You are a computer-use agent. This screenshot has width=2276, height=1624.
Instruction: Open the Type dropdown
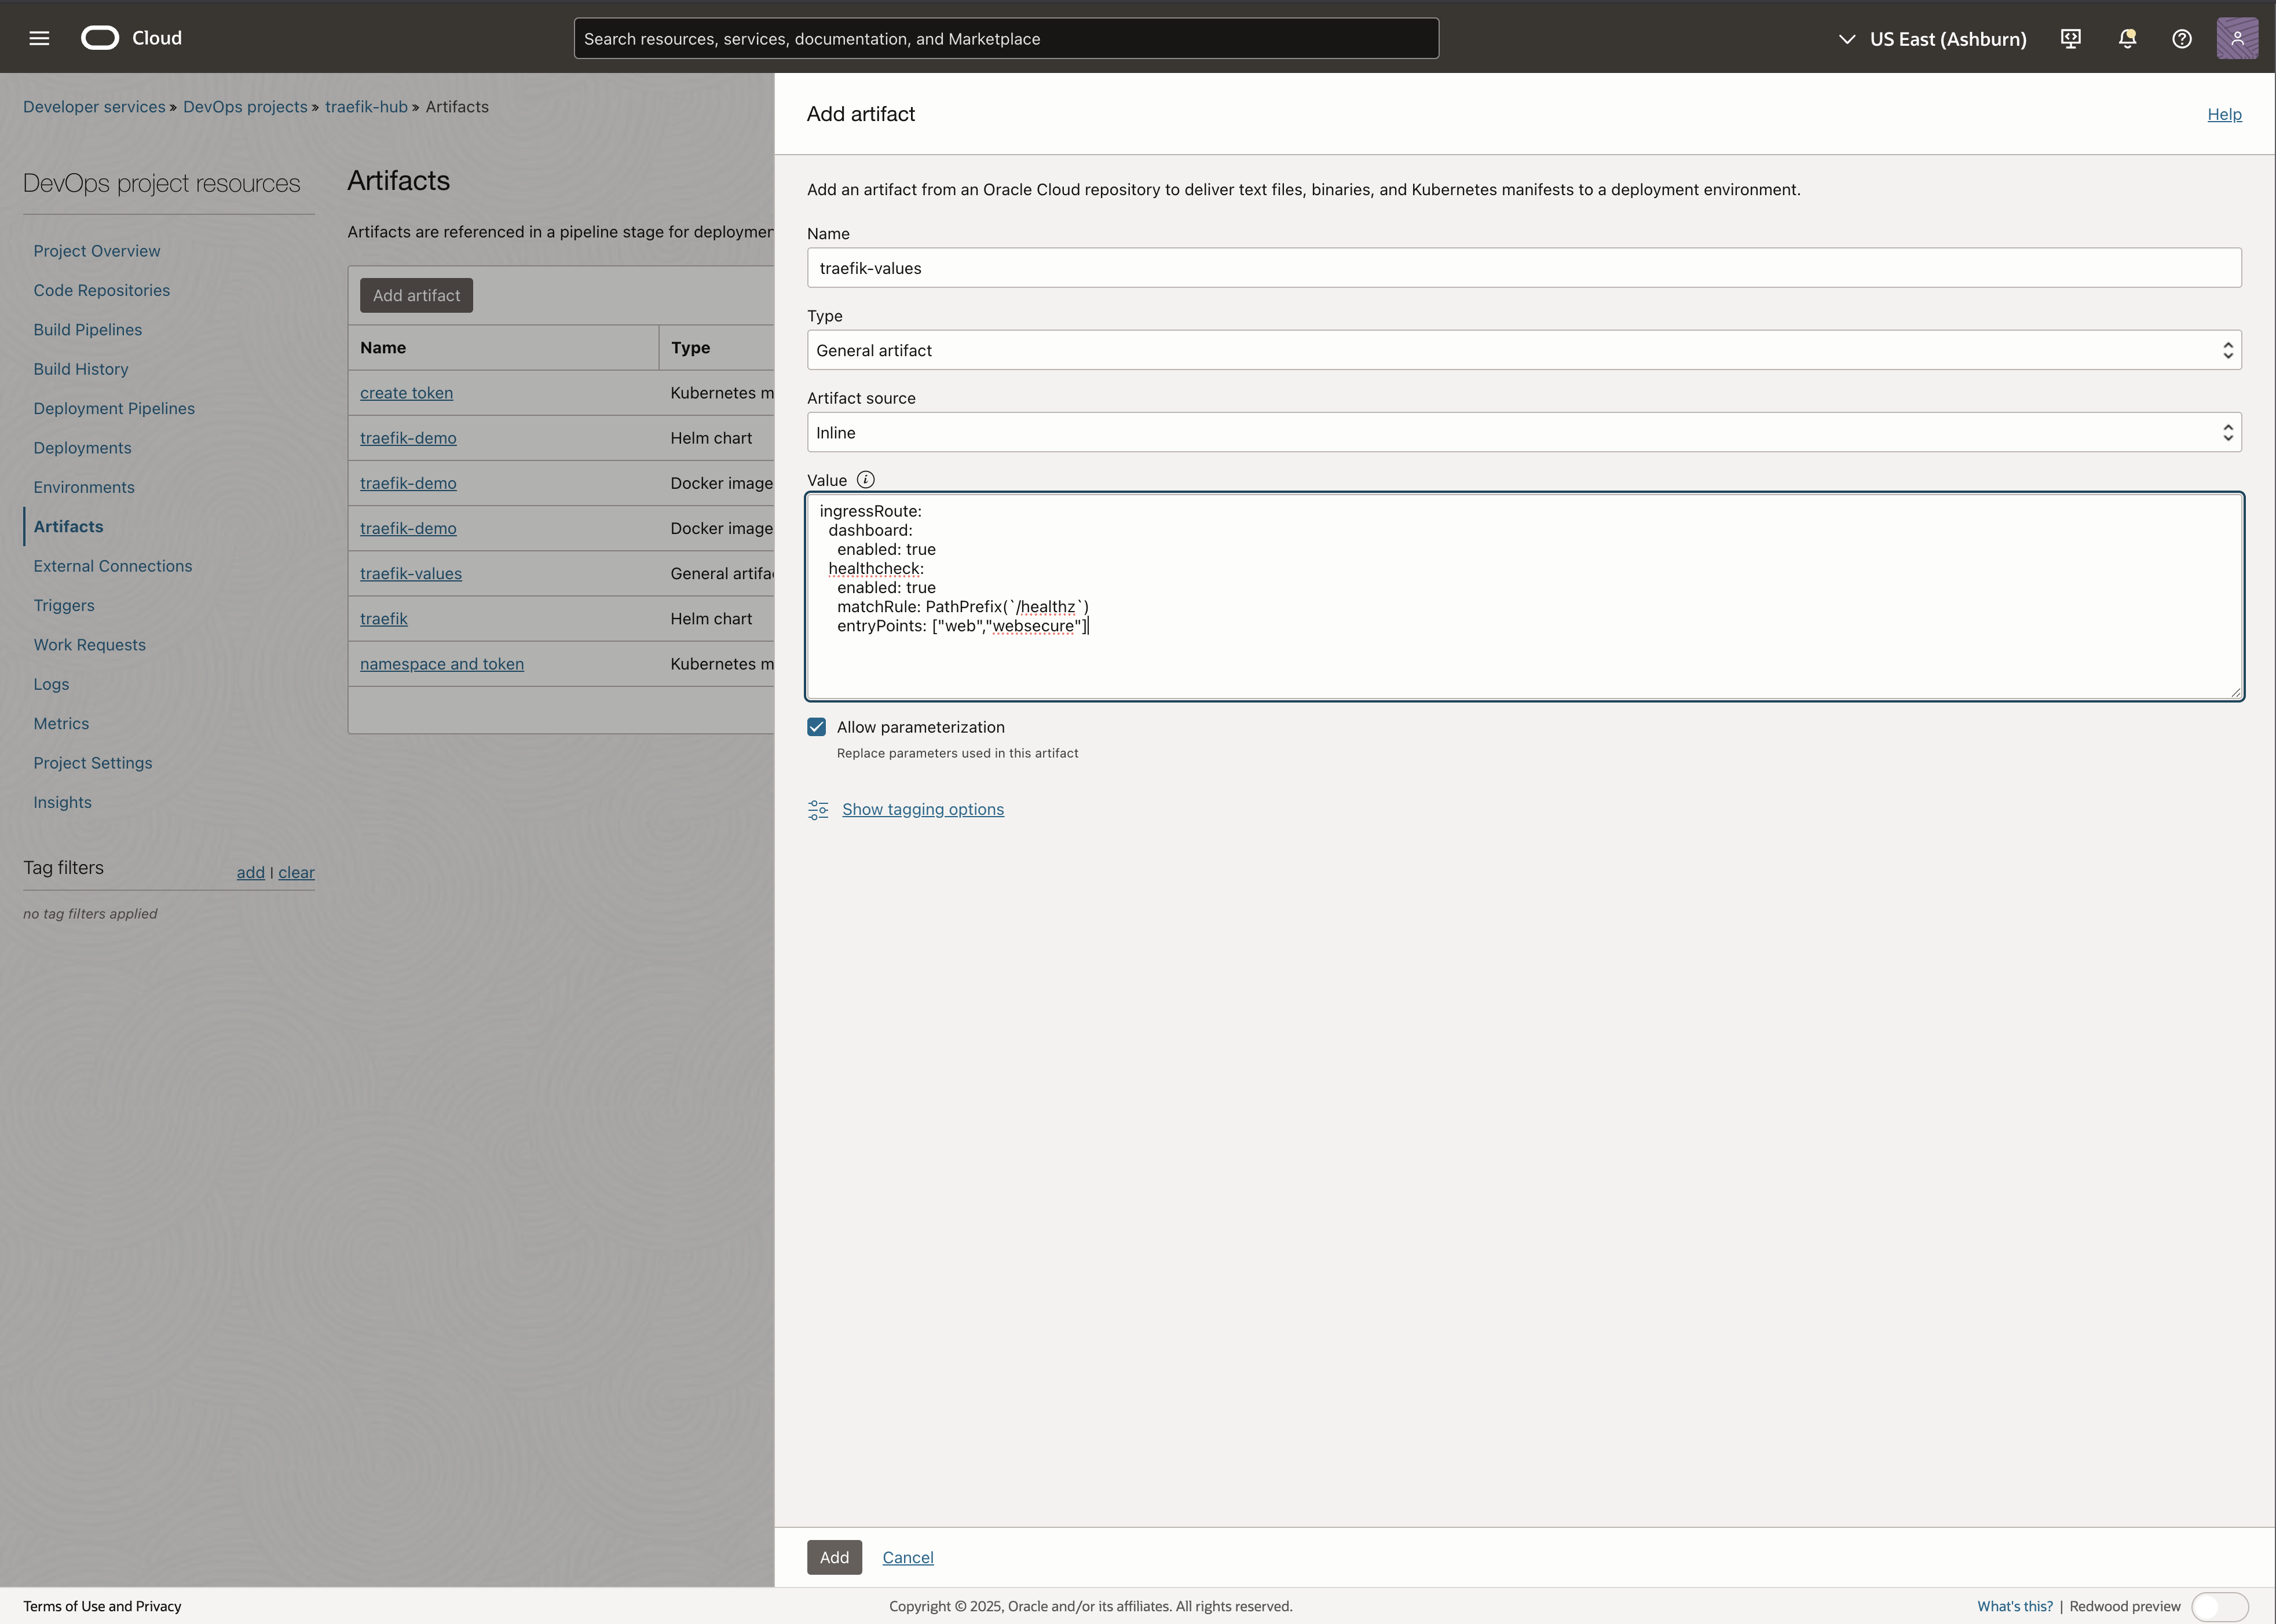(1523, 350)
